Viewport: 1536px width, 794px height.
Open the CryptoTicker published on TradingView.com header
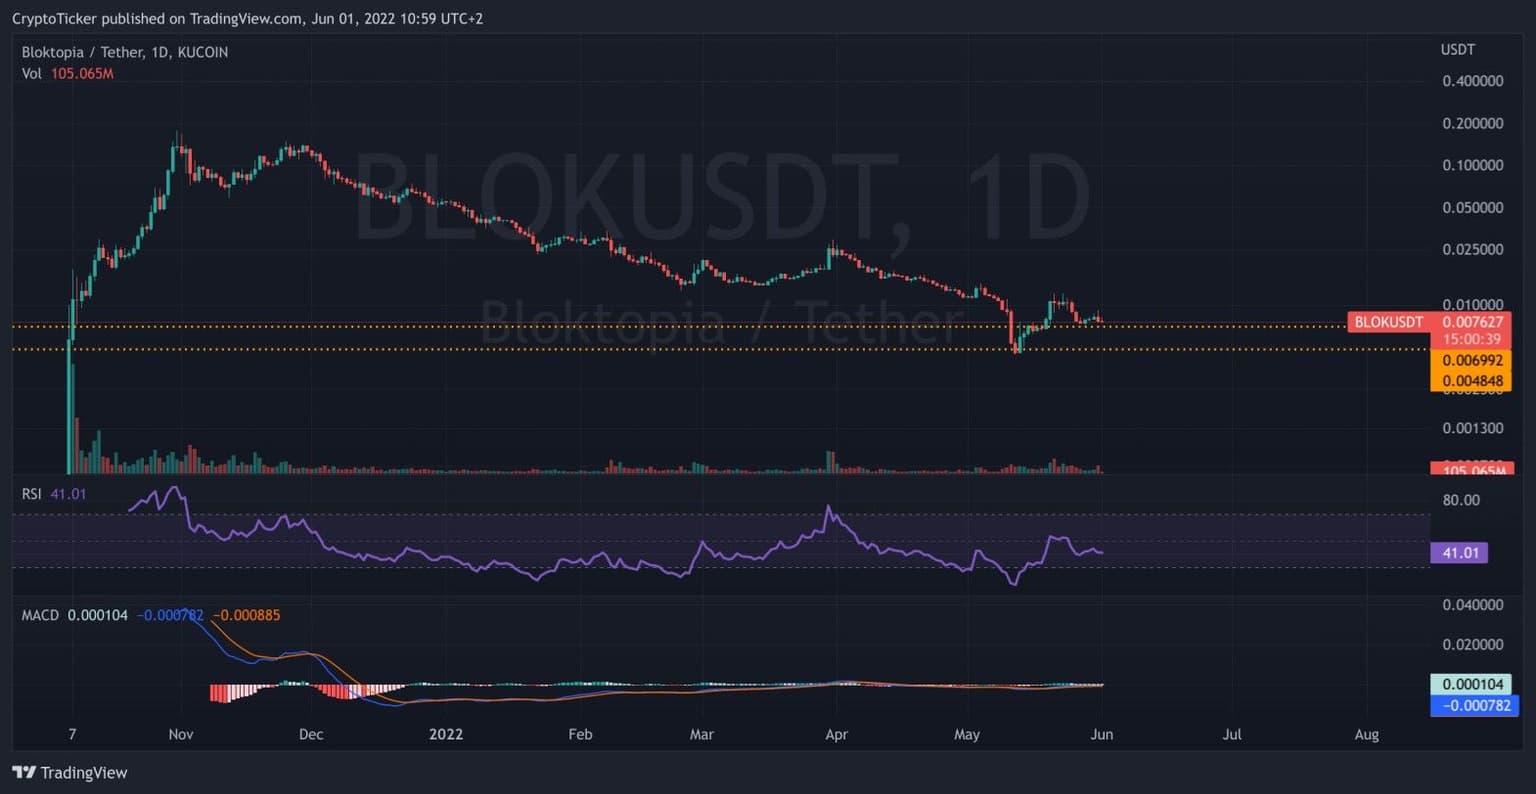coord(247,18)
